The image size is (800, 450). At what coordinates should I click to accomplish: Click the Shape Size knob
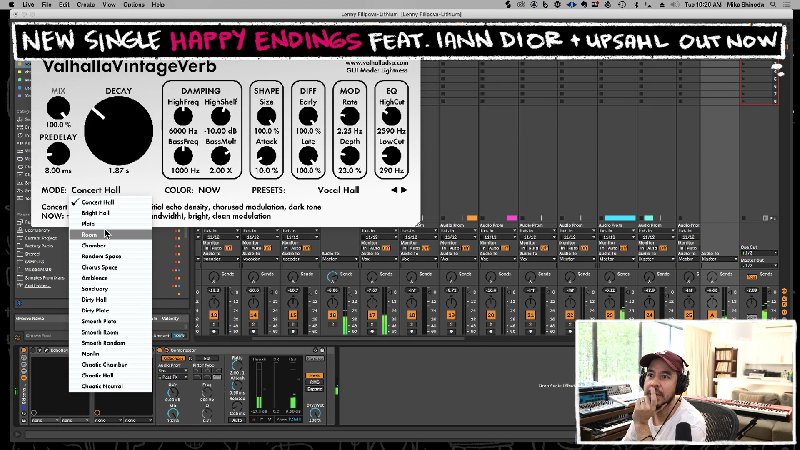266,114
